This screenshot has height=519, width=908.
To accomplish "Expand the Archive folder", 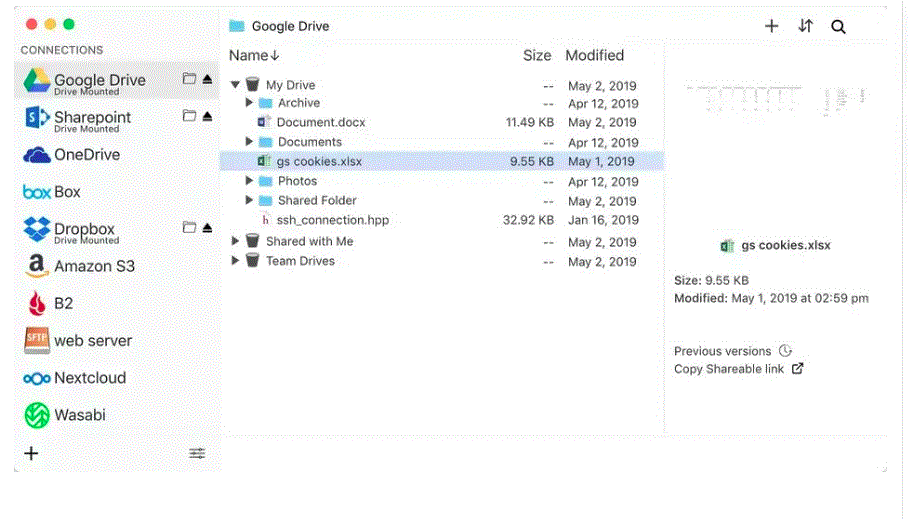I will click(x=249, y=103).
